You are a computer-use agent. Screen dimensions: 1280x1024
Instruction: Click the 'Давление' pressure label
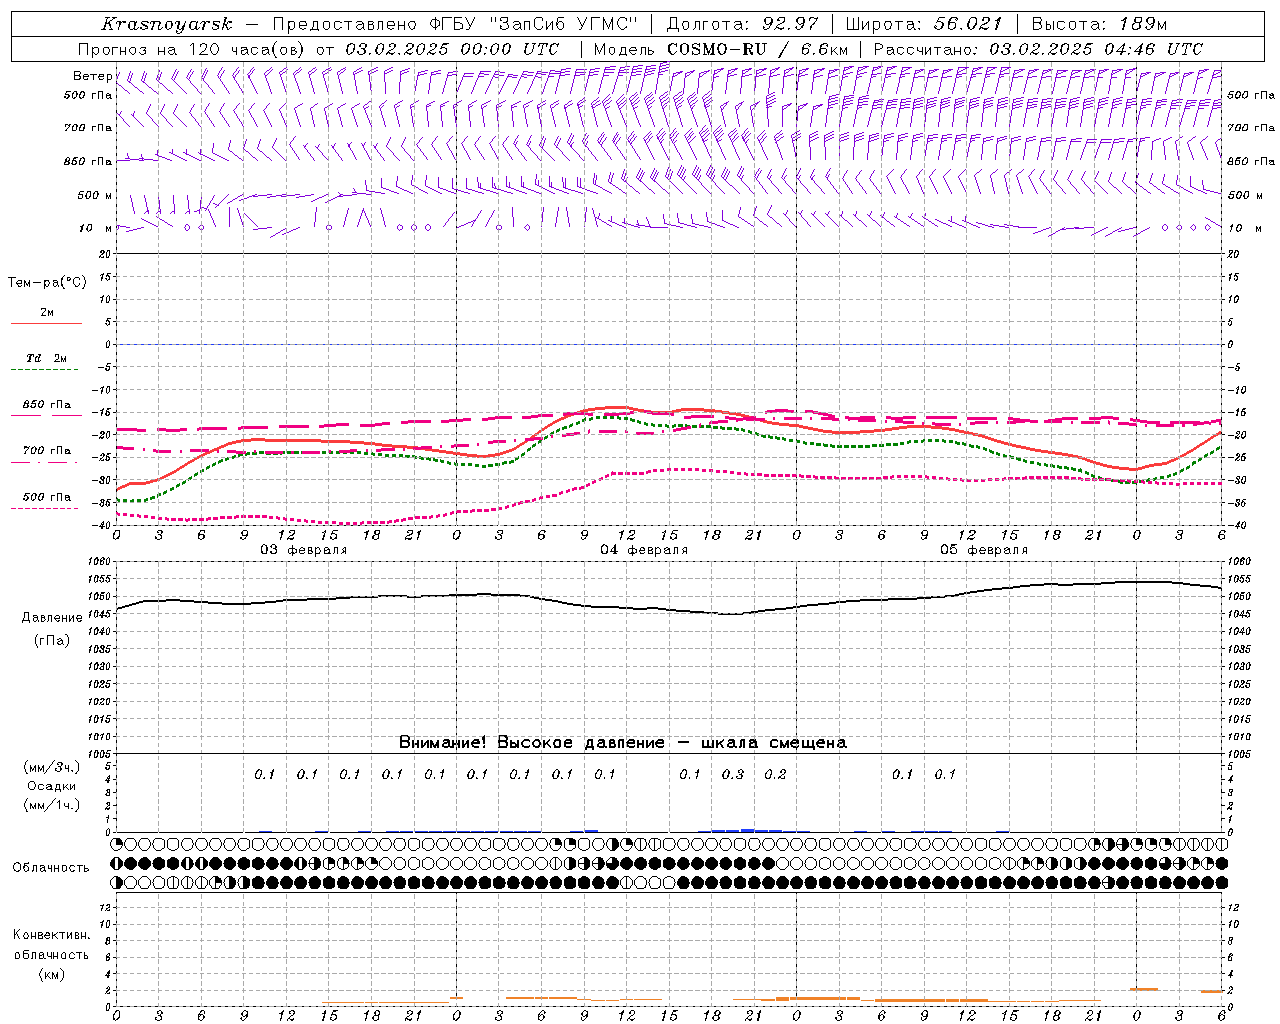tap(52, 618)
